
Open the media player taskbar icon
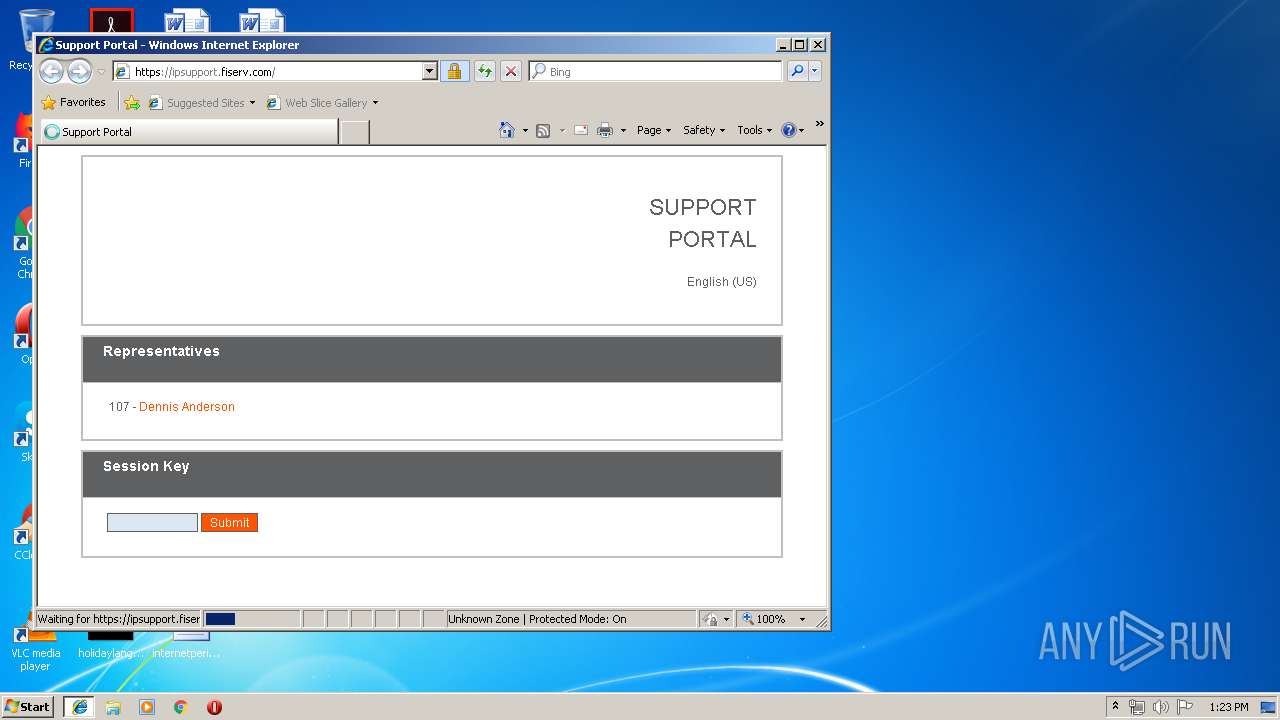(x=147, y=707)
